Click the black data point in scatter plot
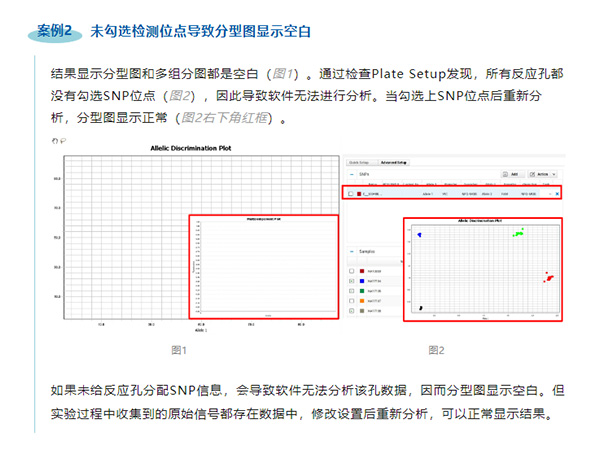The image size is (600, 450). point(421,308)
